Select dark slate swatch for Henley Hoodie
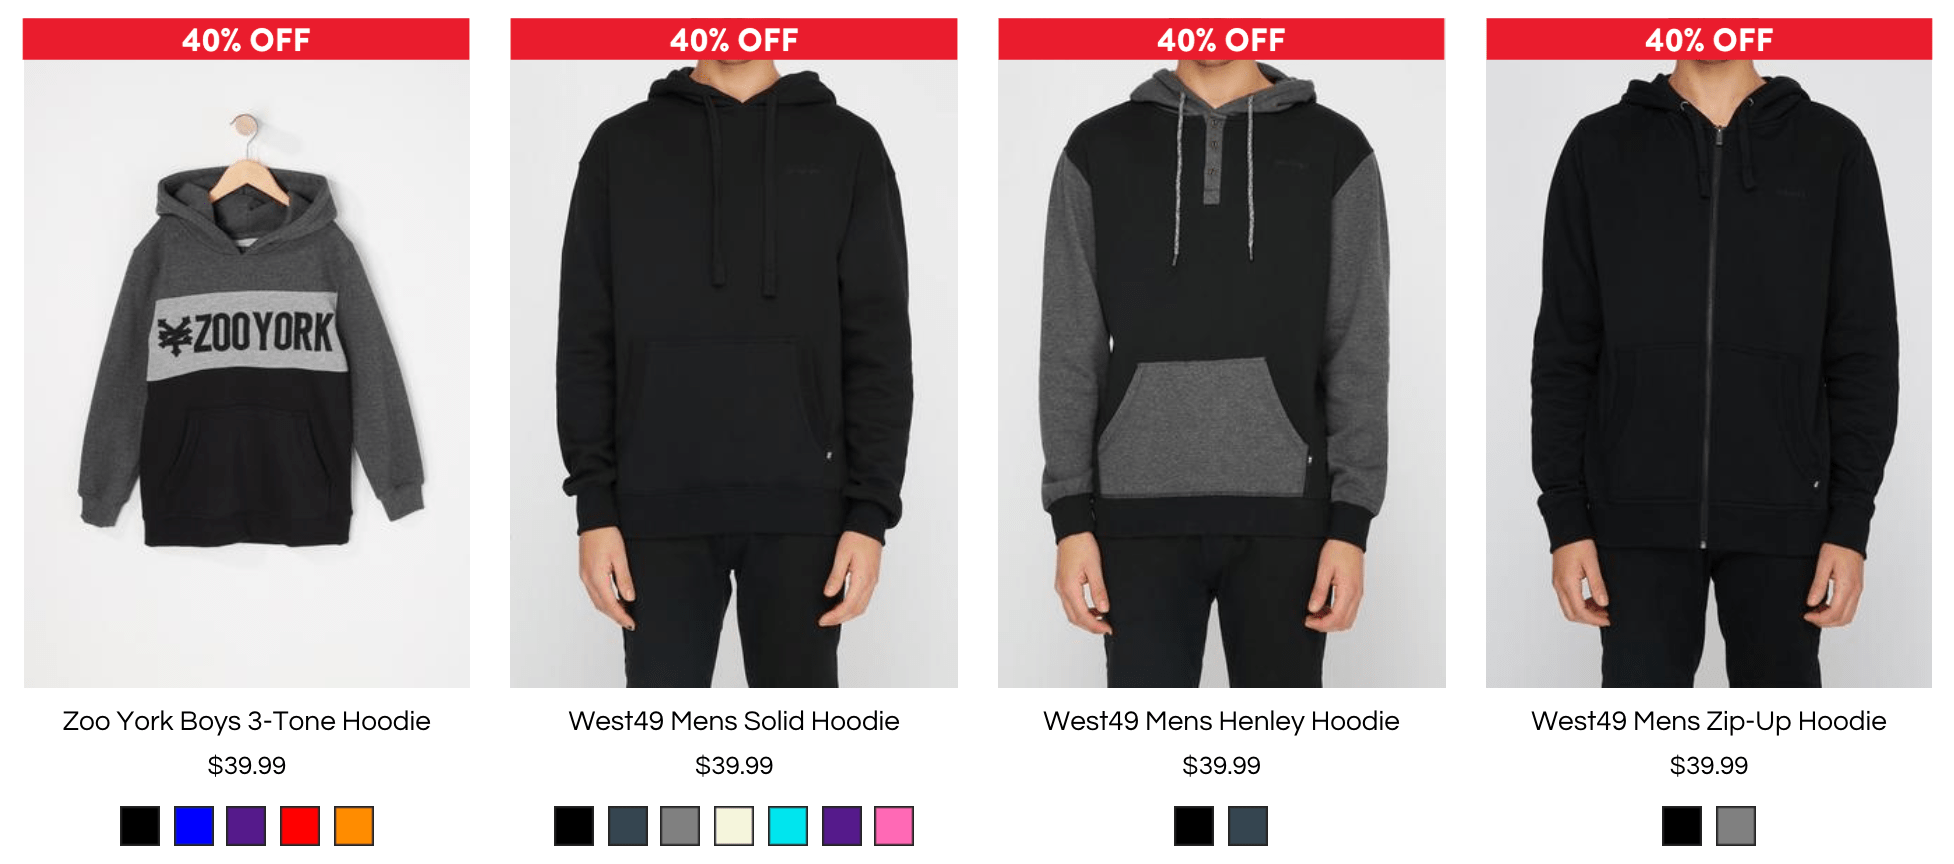1954x864 pixels. coord(1248,826)
